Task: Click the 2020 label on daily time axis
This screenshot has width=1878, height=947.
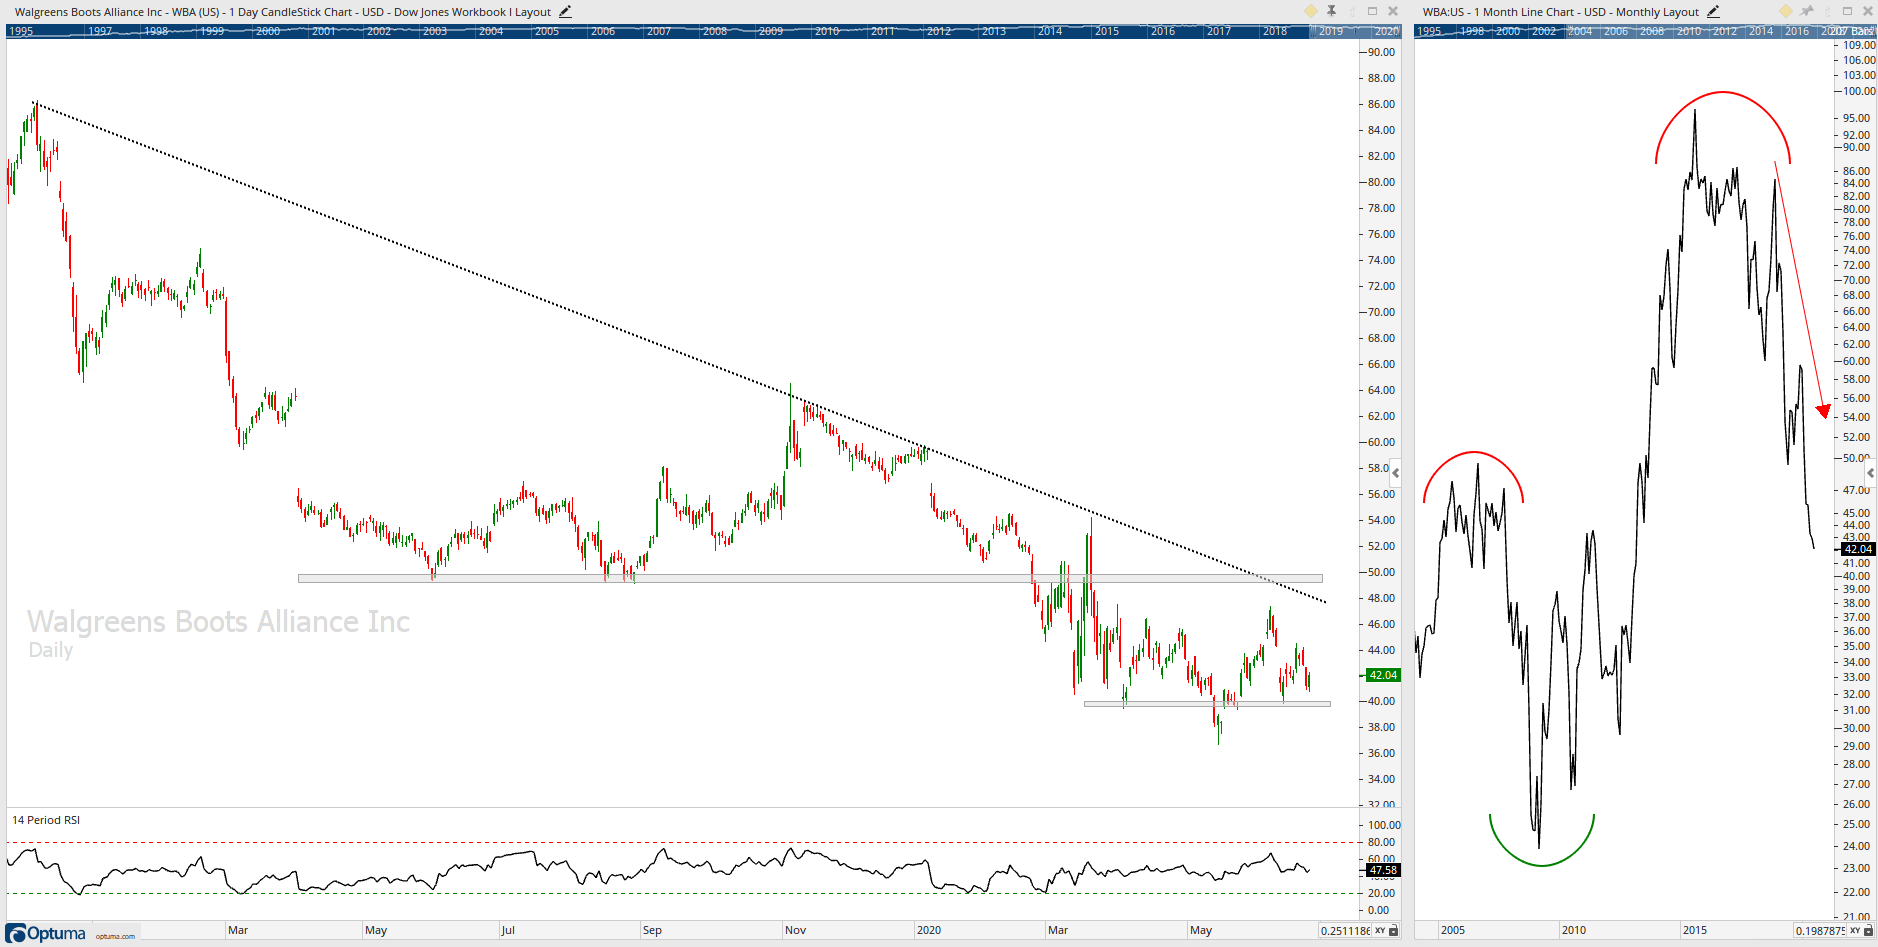Action: [929, 930]
